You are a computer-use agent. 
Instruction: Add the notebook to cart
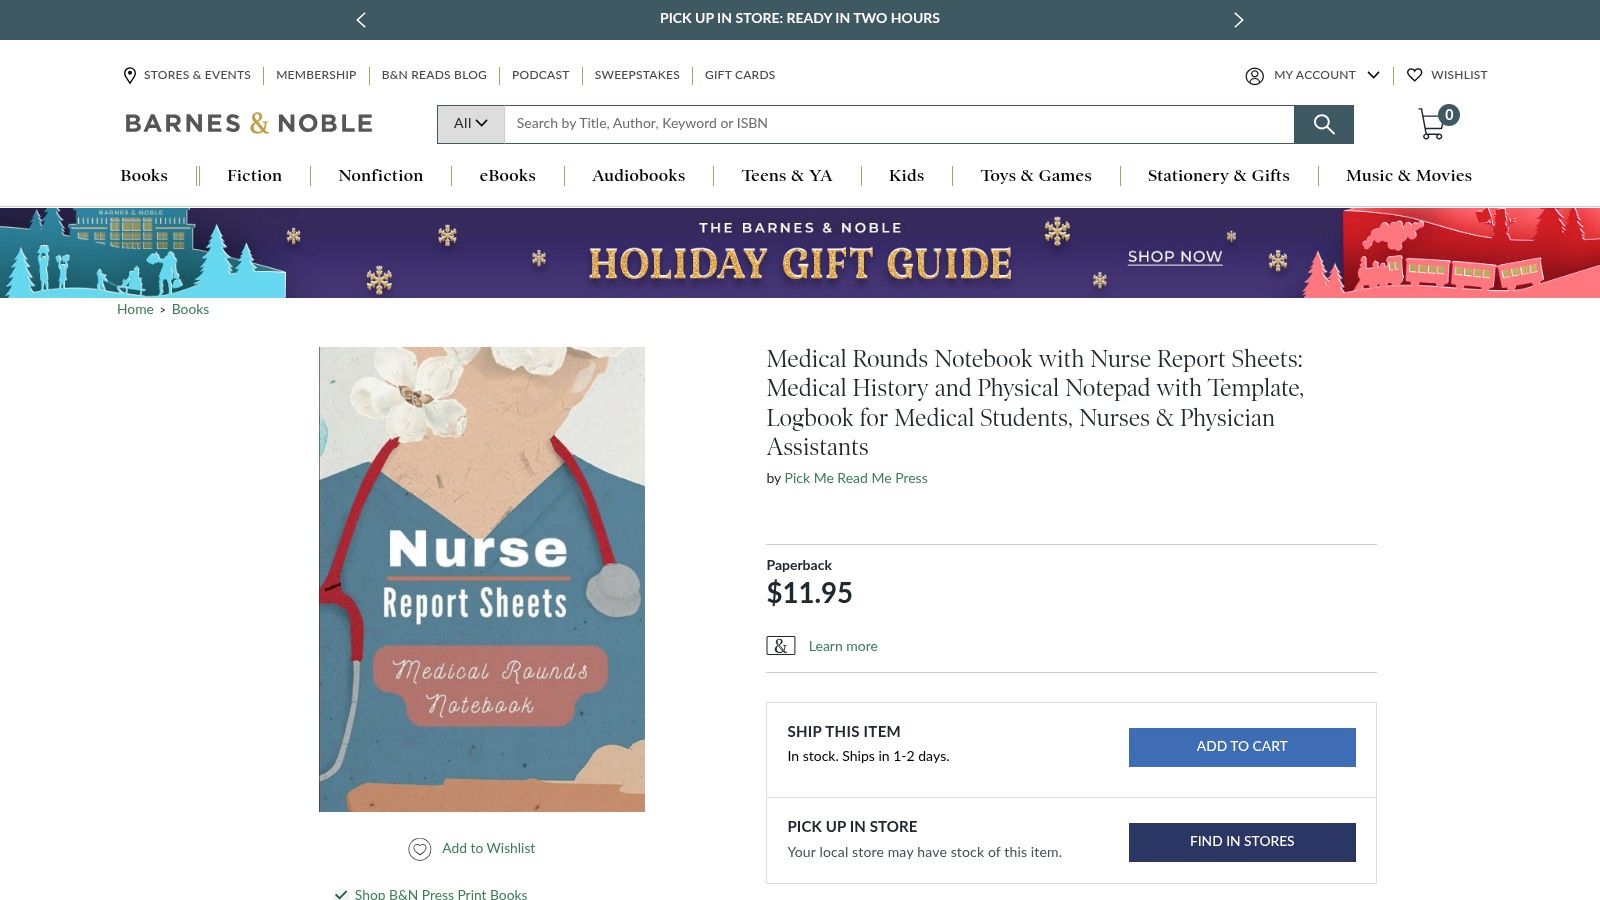point(1241,746)
